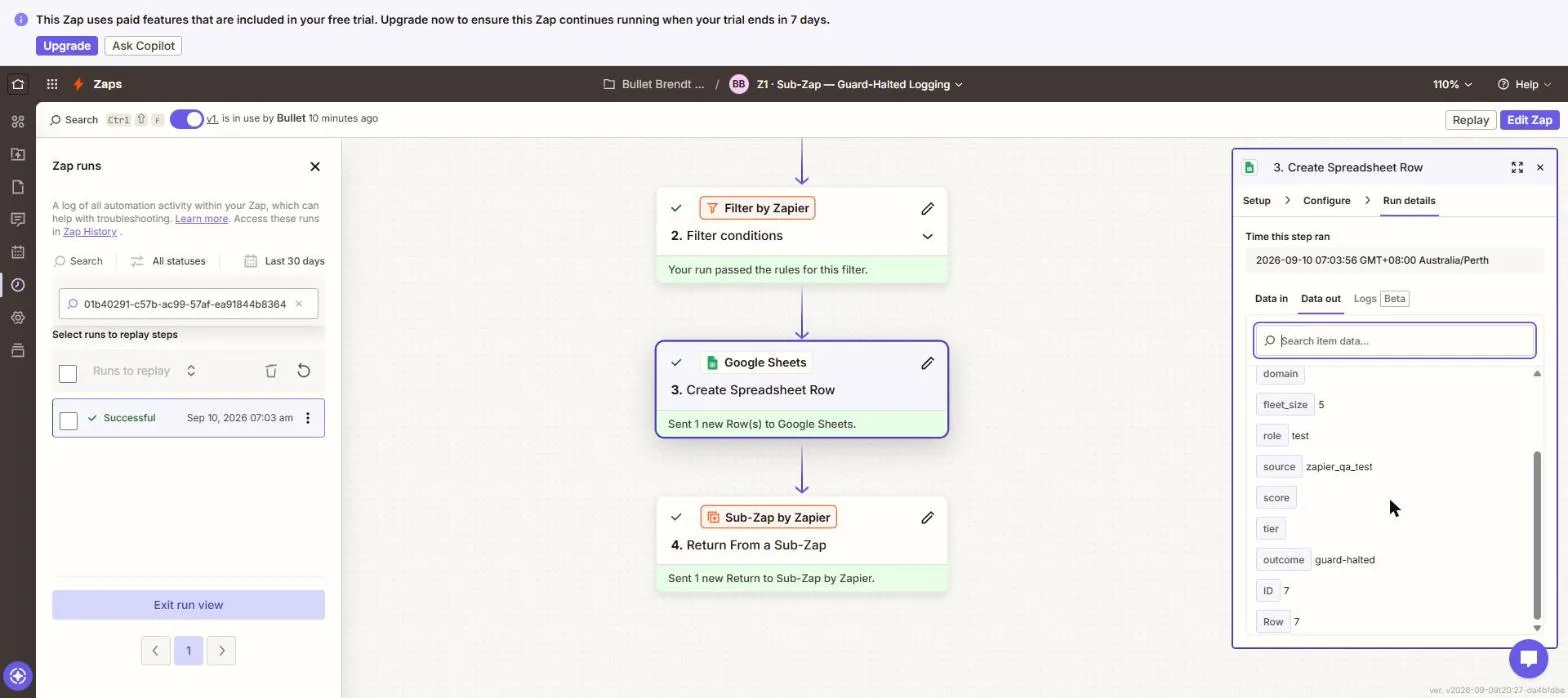Open the Zap runs clock icon in the sidebar
The height and width of the screenshot is (698, 1568).
coord(17,285)
